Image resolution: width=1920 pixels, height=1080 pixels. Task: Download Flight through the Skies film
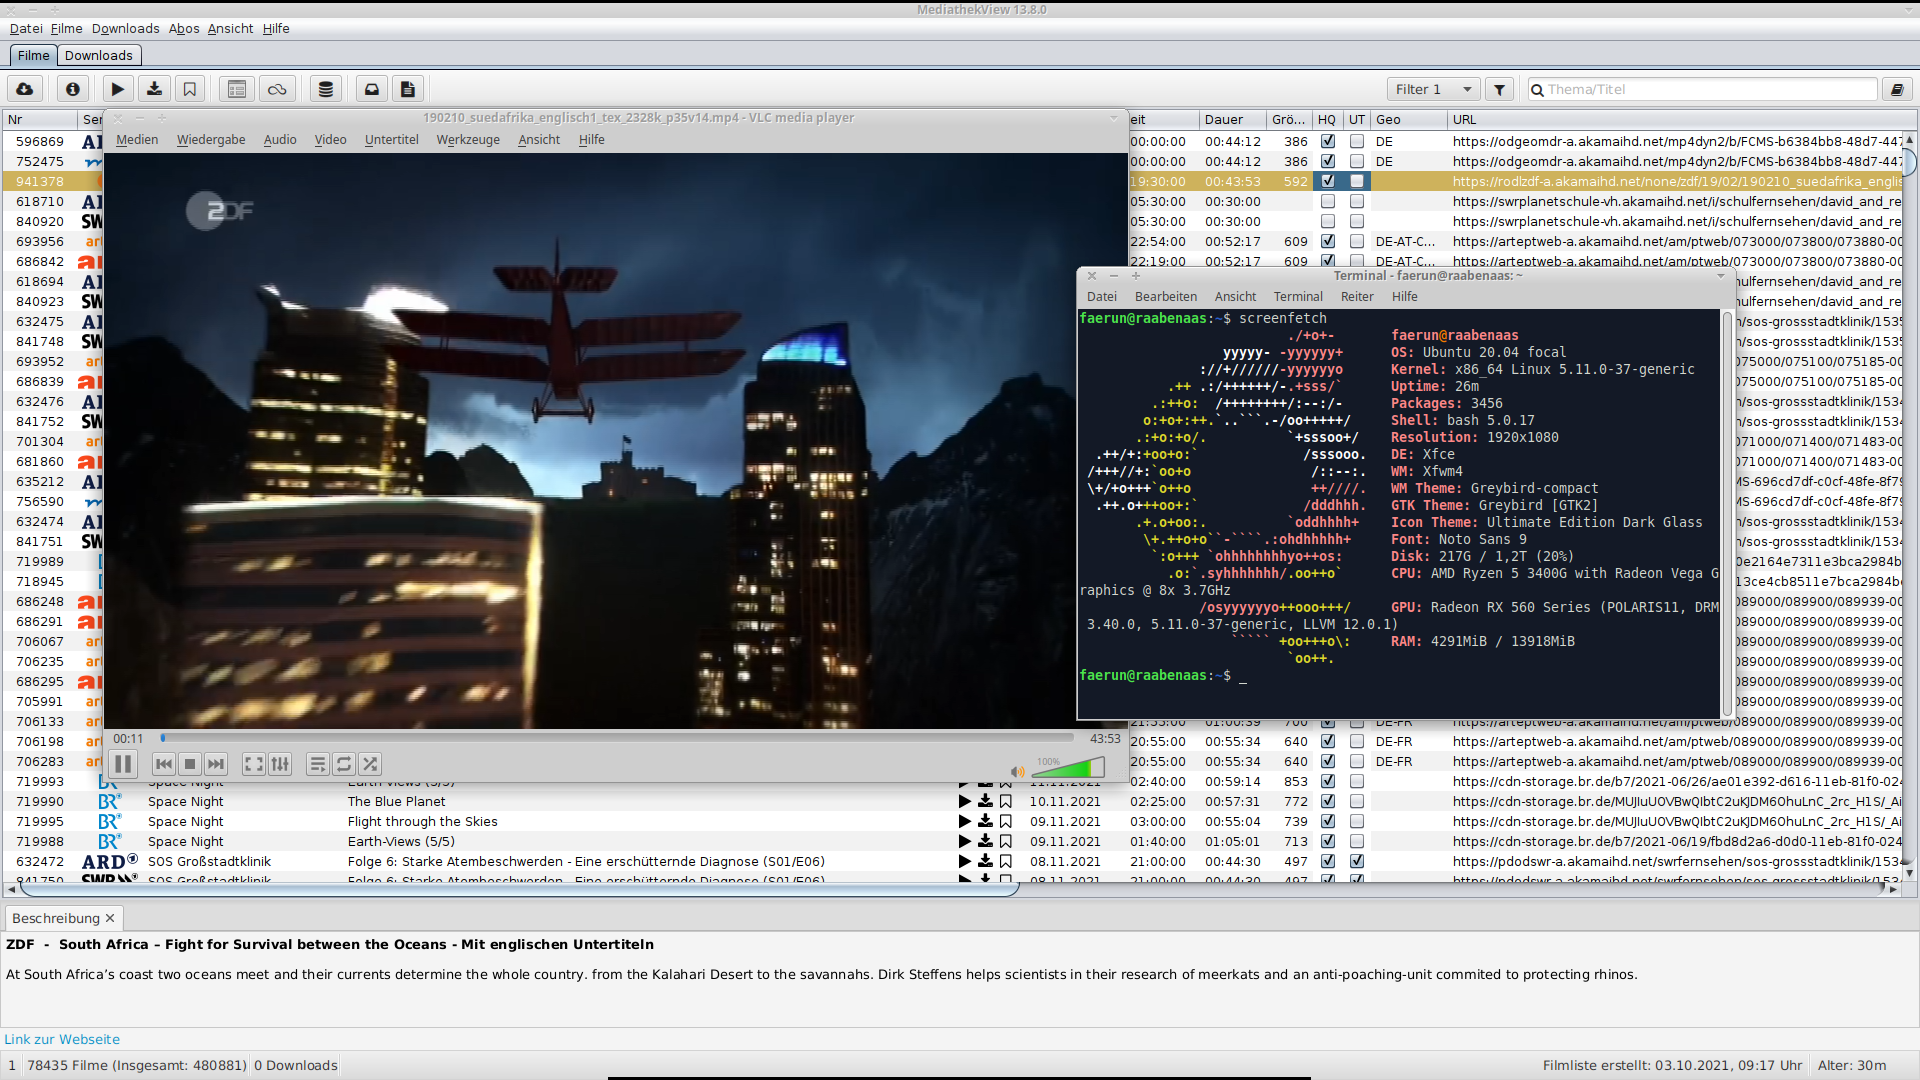[985, 821]
